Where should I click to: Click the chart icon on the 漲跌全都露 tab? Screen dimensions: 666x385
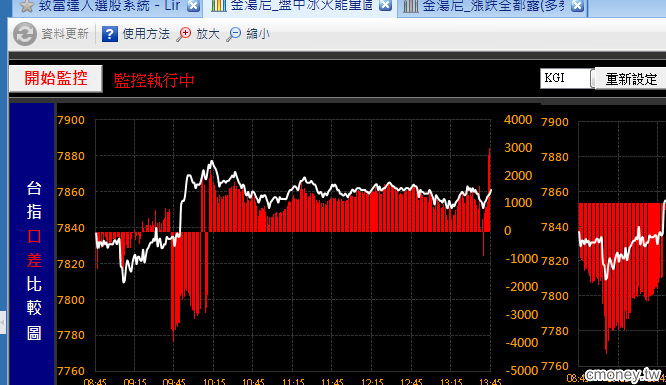410,6
